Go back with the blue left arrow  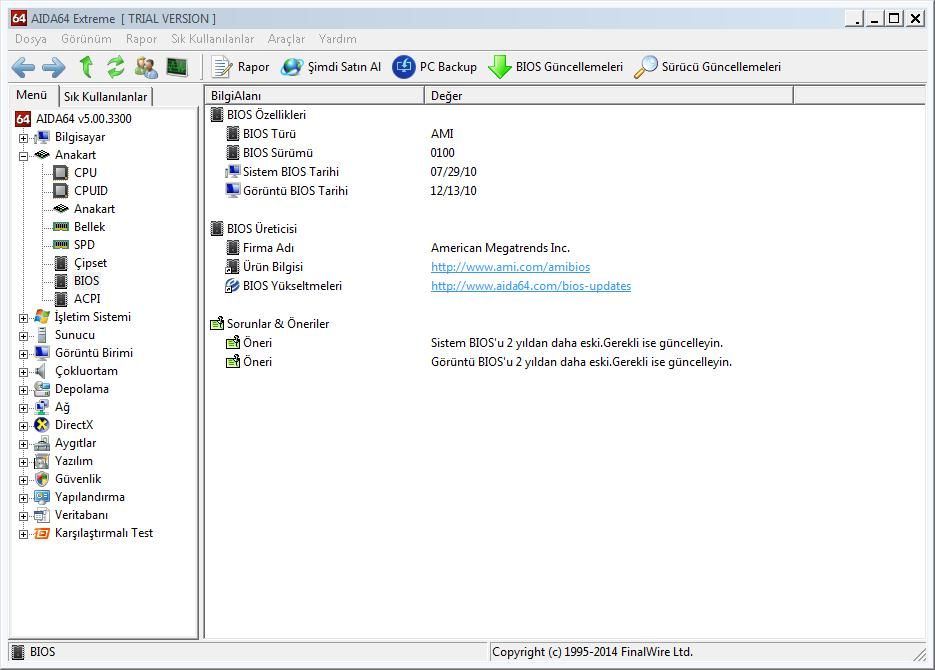point(23,67)
